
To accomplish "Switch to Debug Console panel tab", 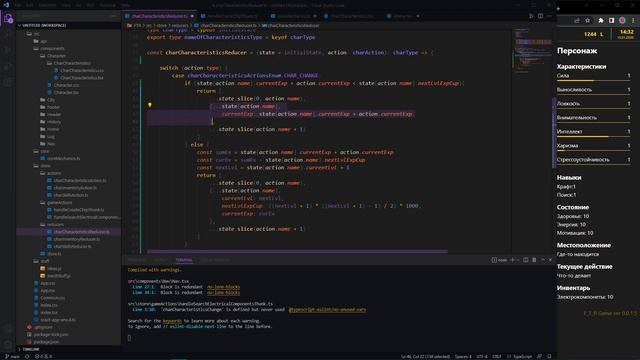I will point(215,260).
